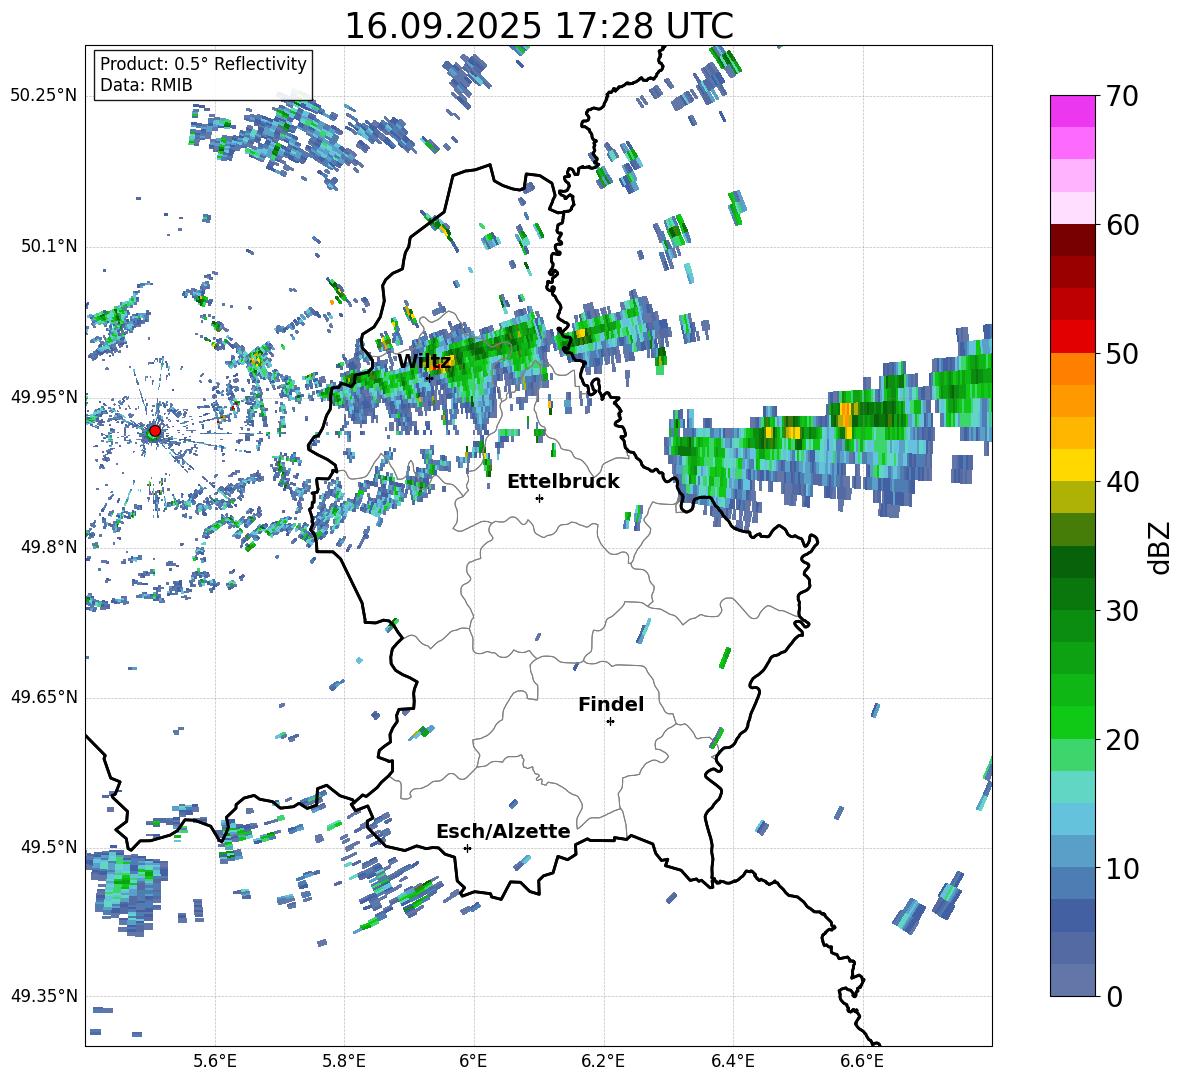The width and height of the screenshot is (1184, 1081).
Task: Pick the bright red swatch just above 50 dBZ
Action: (1072, 337)
